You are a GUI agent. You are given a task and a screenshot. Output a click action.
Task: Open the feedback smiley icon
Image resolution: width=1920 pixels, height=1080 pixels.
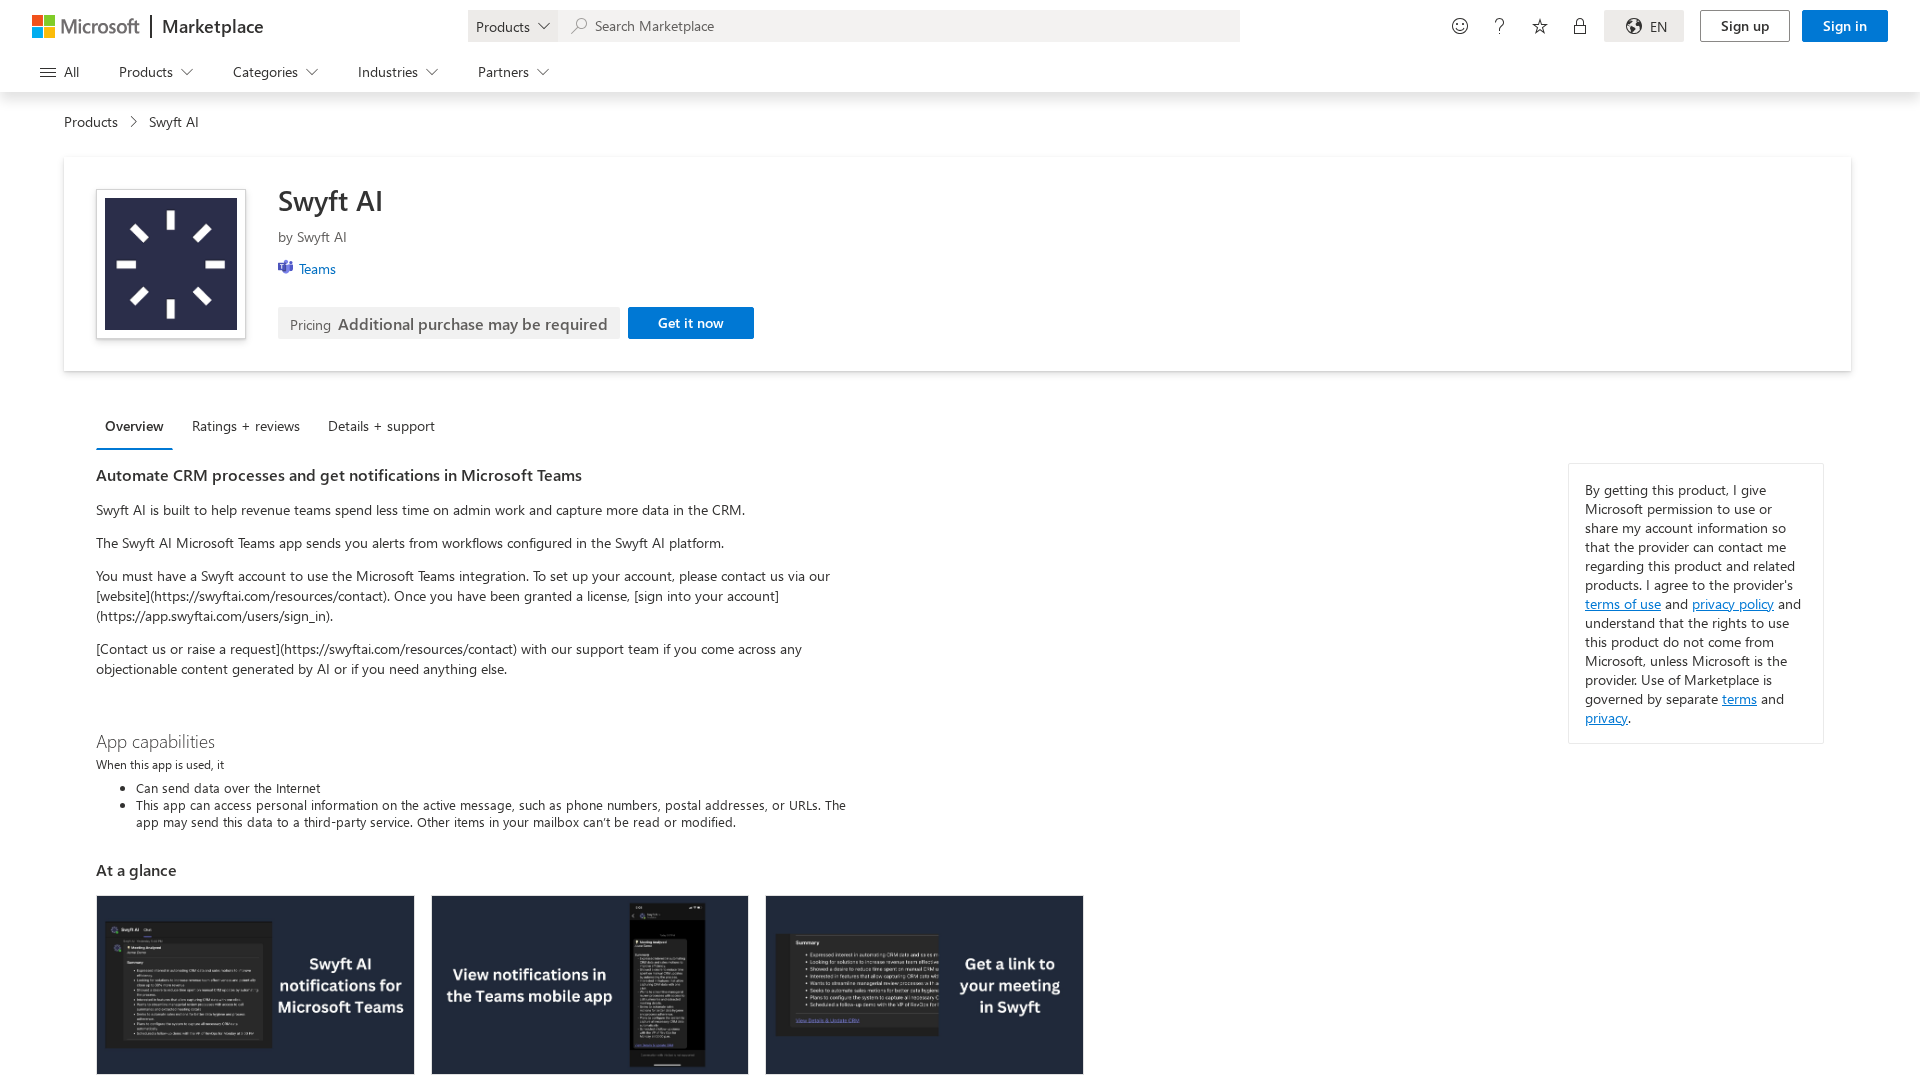tap(1460, 26)
